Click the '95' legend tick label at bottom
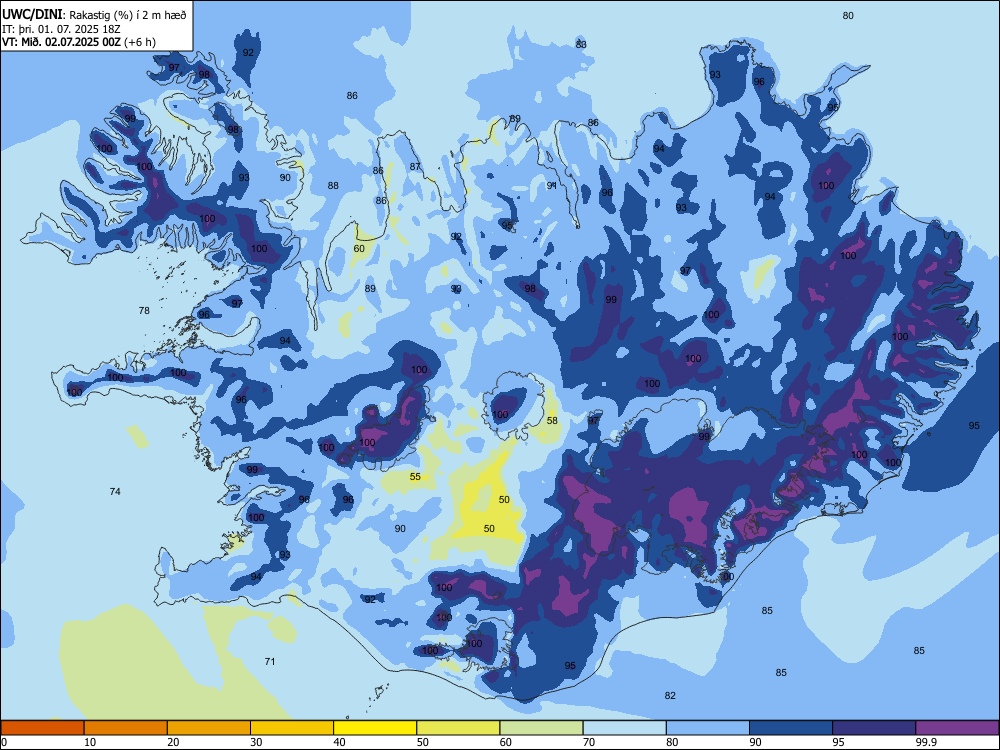 (838, 742)
